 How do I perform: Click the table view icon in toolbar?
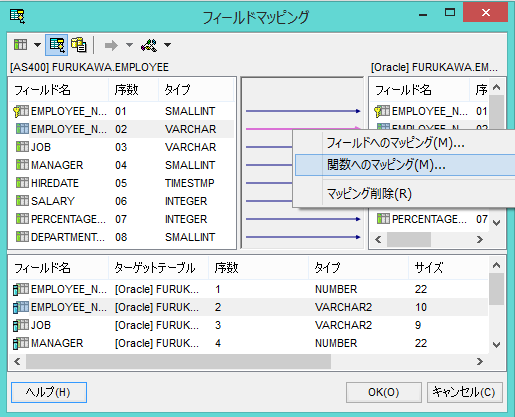[20, 45]
